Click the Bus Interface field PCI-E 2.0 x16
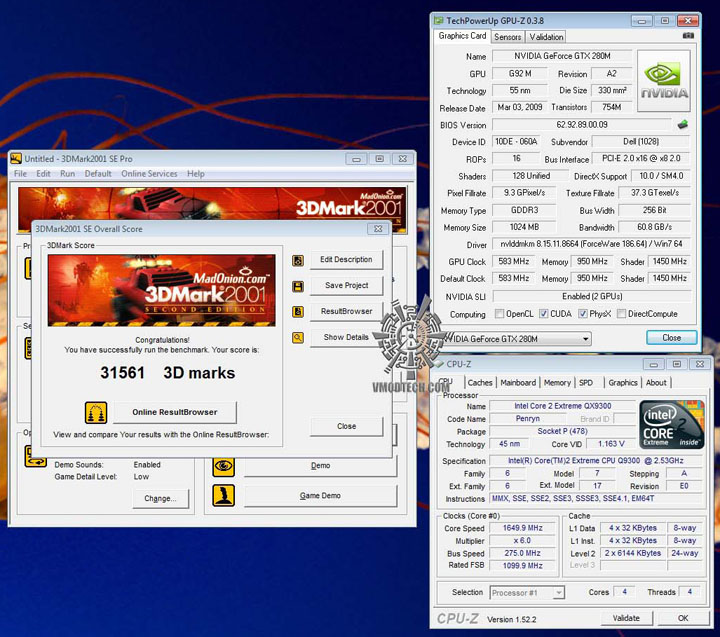The height and width of the screenshot is (637, 720). (x=641, y=158)
